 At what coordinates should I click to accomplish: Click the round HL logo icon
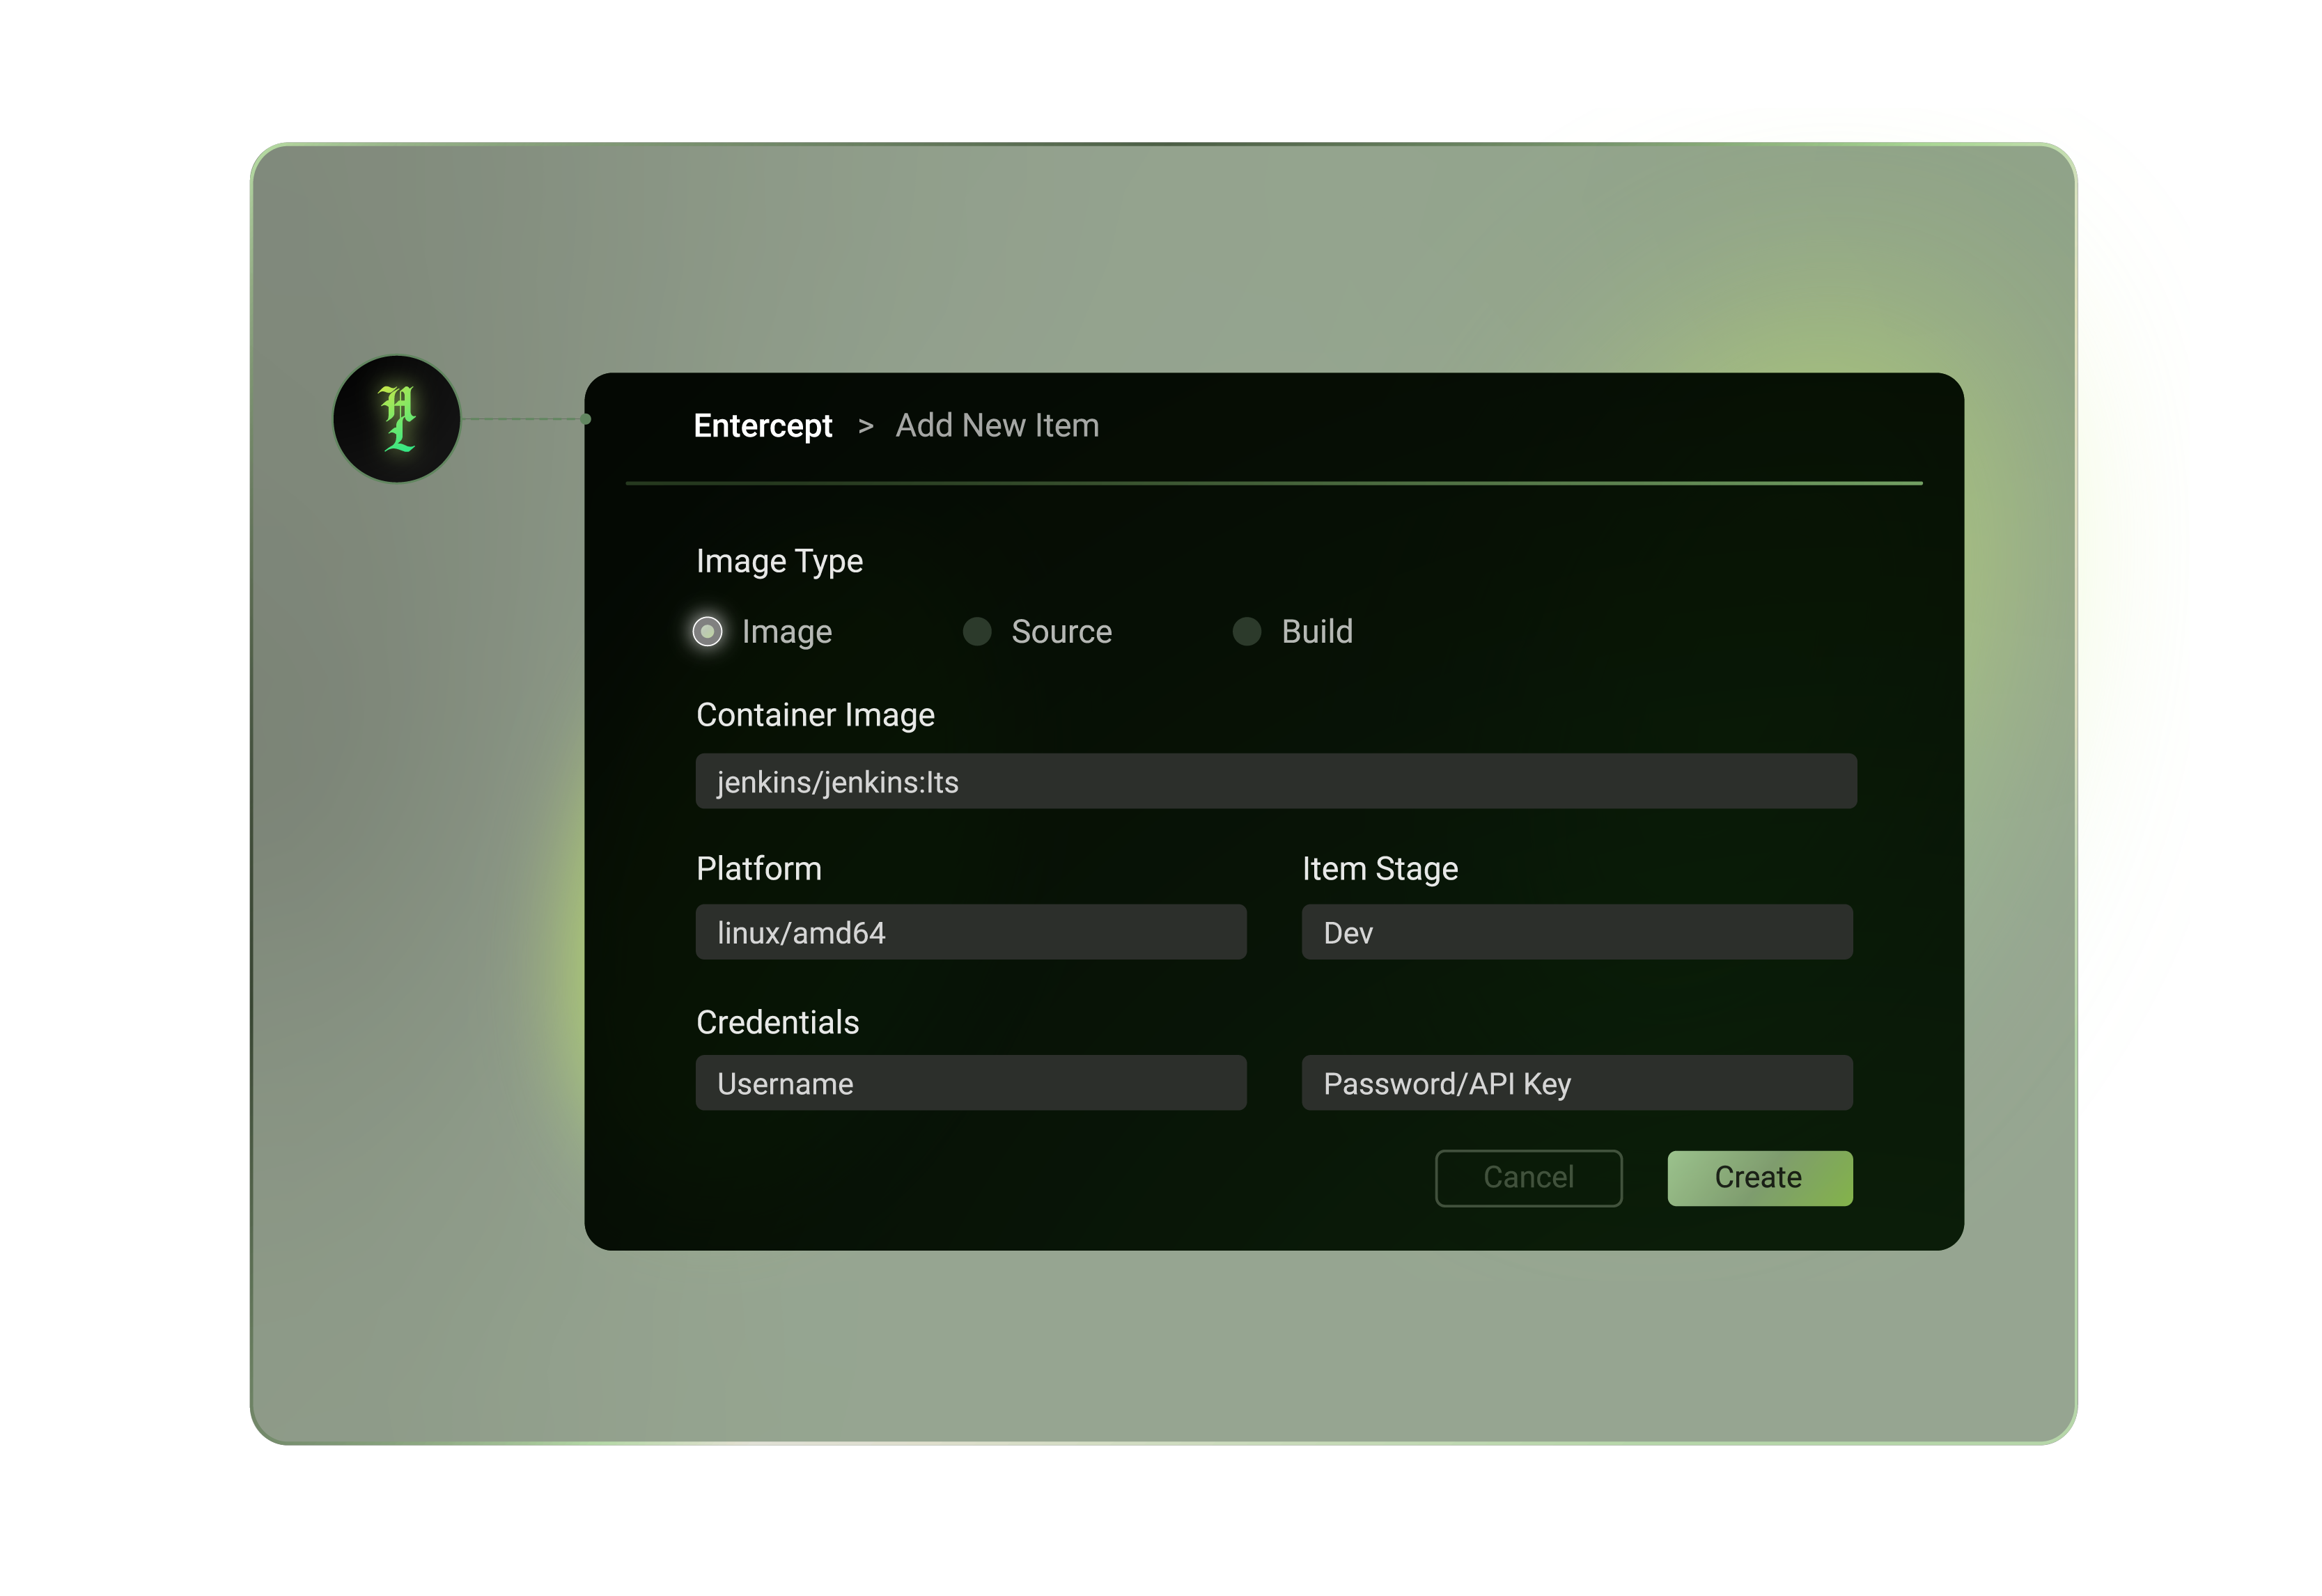click(397, 419)
